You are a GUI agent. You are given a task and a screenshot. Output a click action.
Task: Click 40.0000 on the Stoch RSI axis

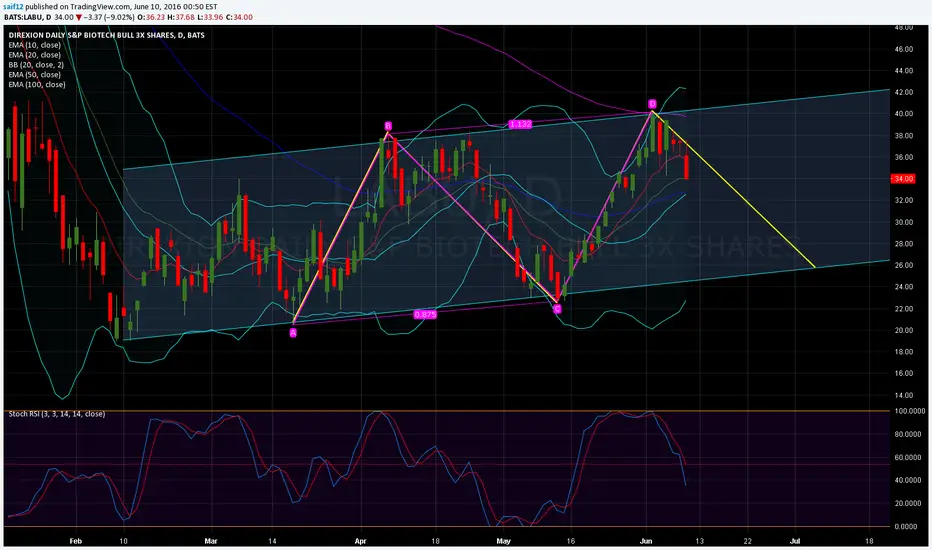(910, 480)
